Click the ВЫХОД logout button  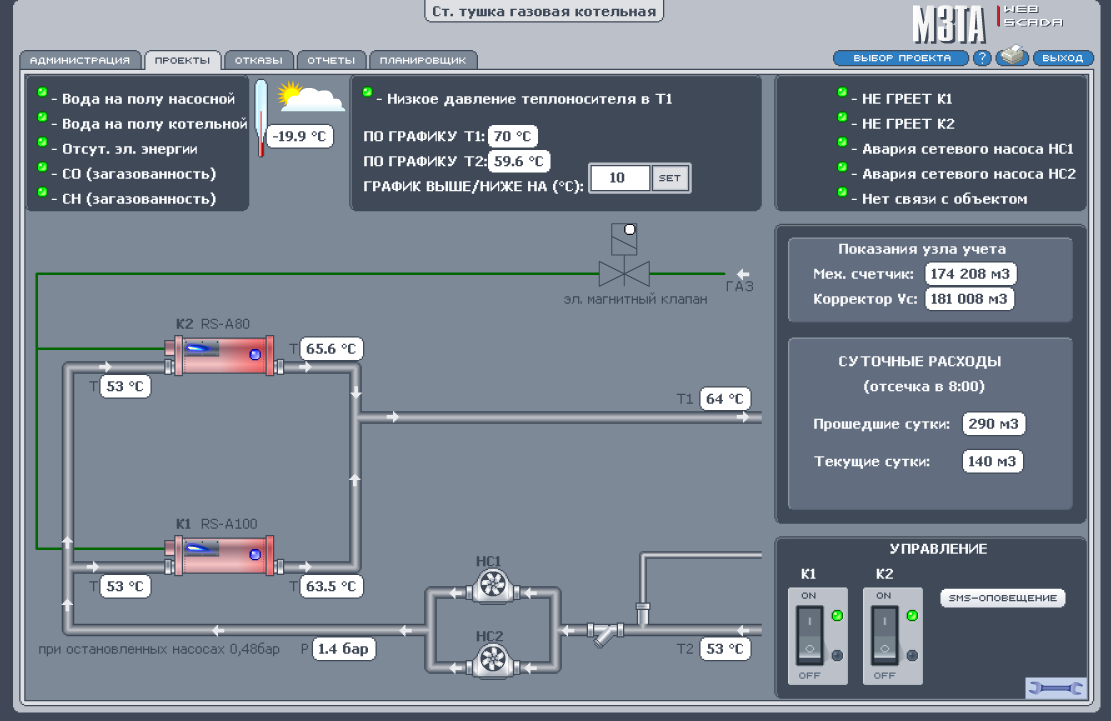[1063, 58]
